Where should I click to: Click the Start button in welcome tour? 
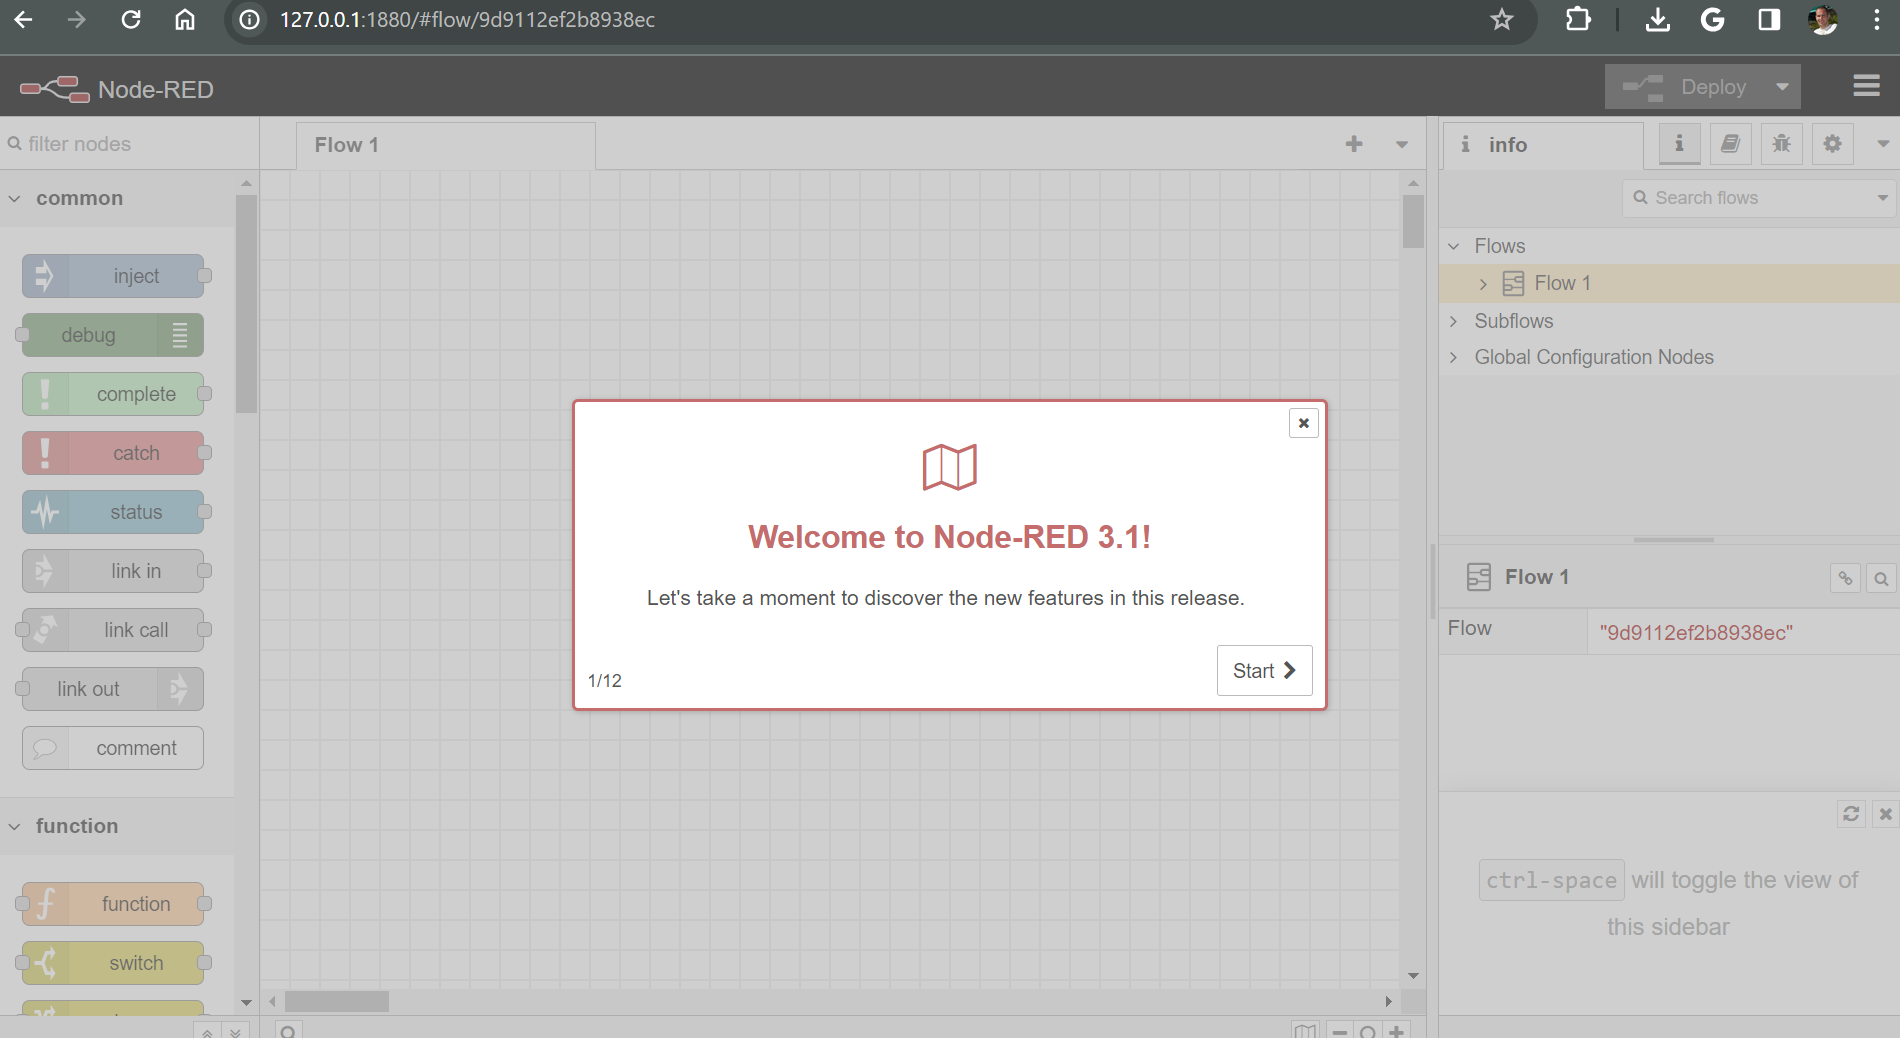point(1264,670)
